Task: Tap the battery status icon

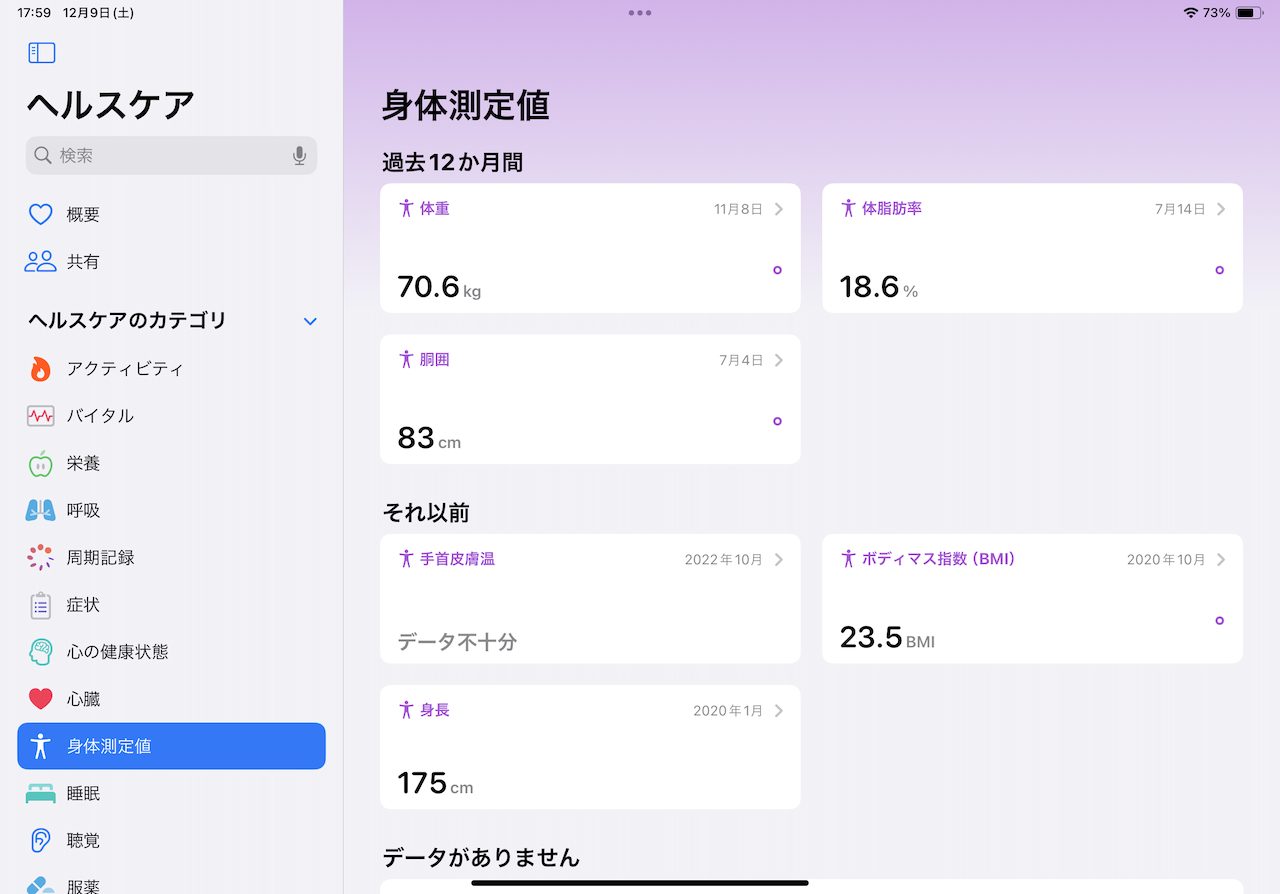Action: click(1249, 13)
